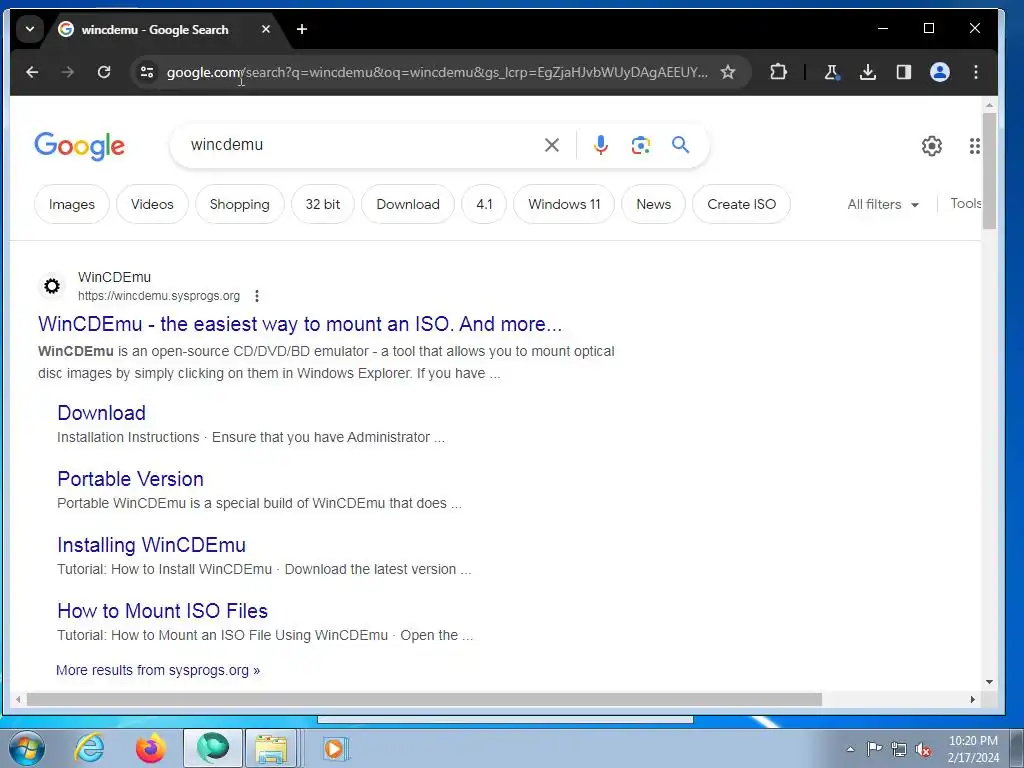Image resolution: width=1024 pixels, height=768 pixels.
Task: Apply the Windows 11 filter chip
Action: point(564,204)
